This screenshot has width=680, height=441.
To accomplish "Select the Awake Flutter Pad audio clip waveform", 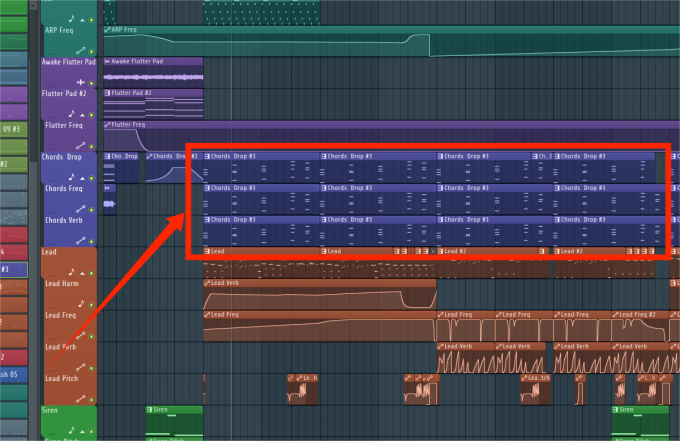I will (153, 77).
